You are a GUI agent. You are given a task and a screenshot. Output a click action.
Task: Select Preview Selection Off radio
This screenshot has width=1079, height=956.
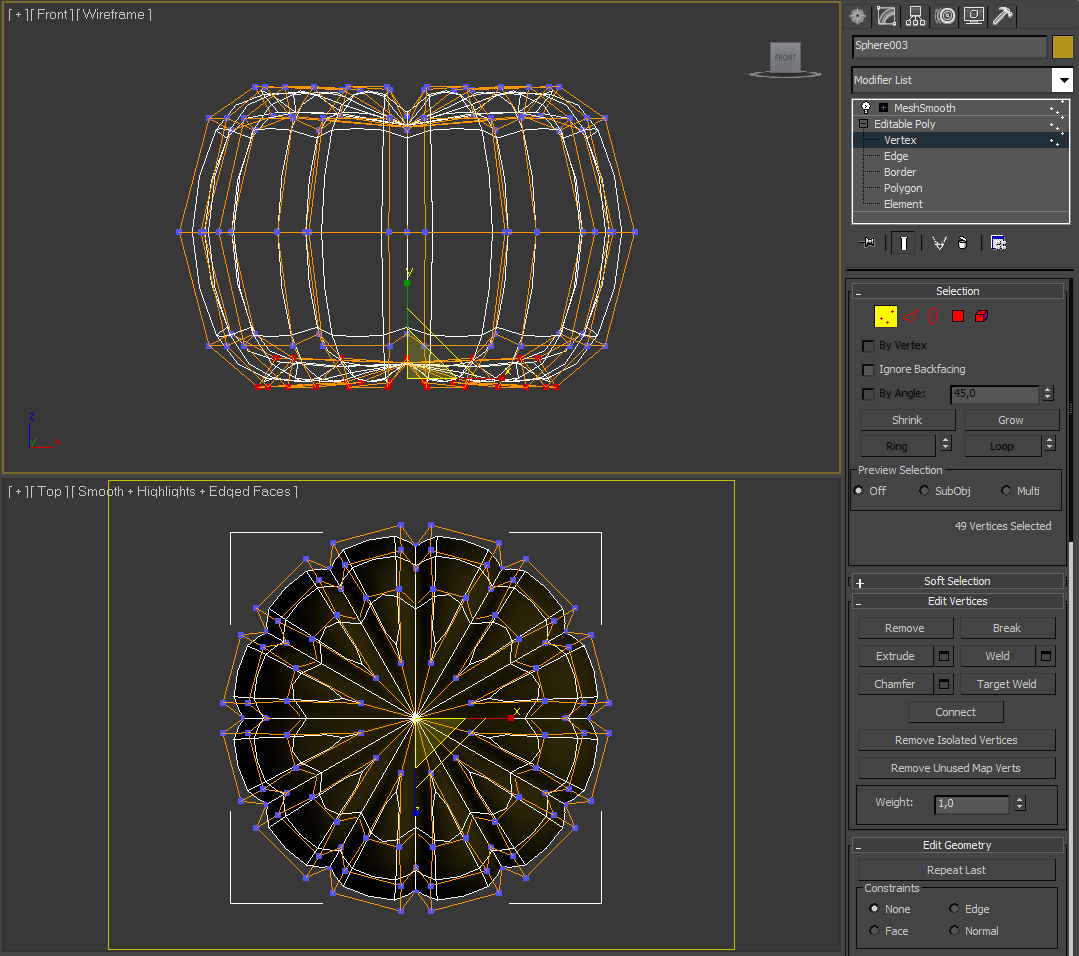(x=858, y=491)
